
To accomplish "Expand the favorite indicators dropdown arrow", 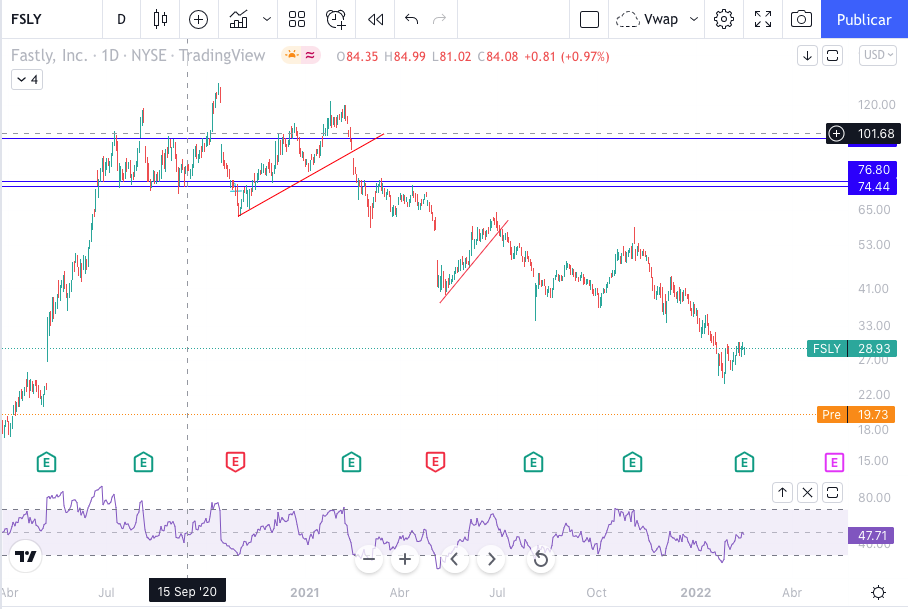I will coord(266,19).
